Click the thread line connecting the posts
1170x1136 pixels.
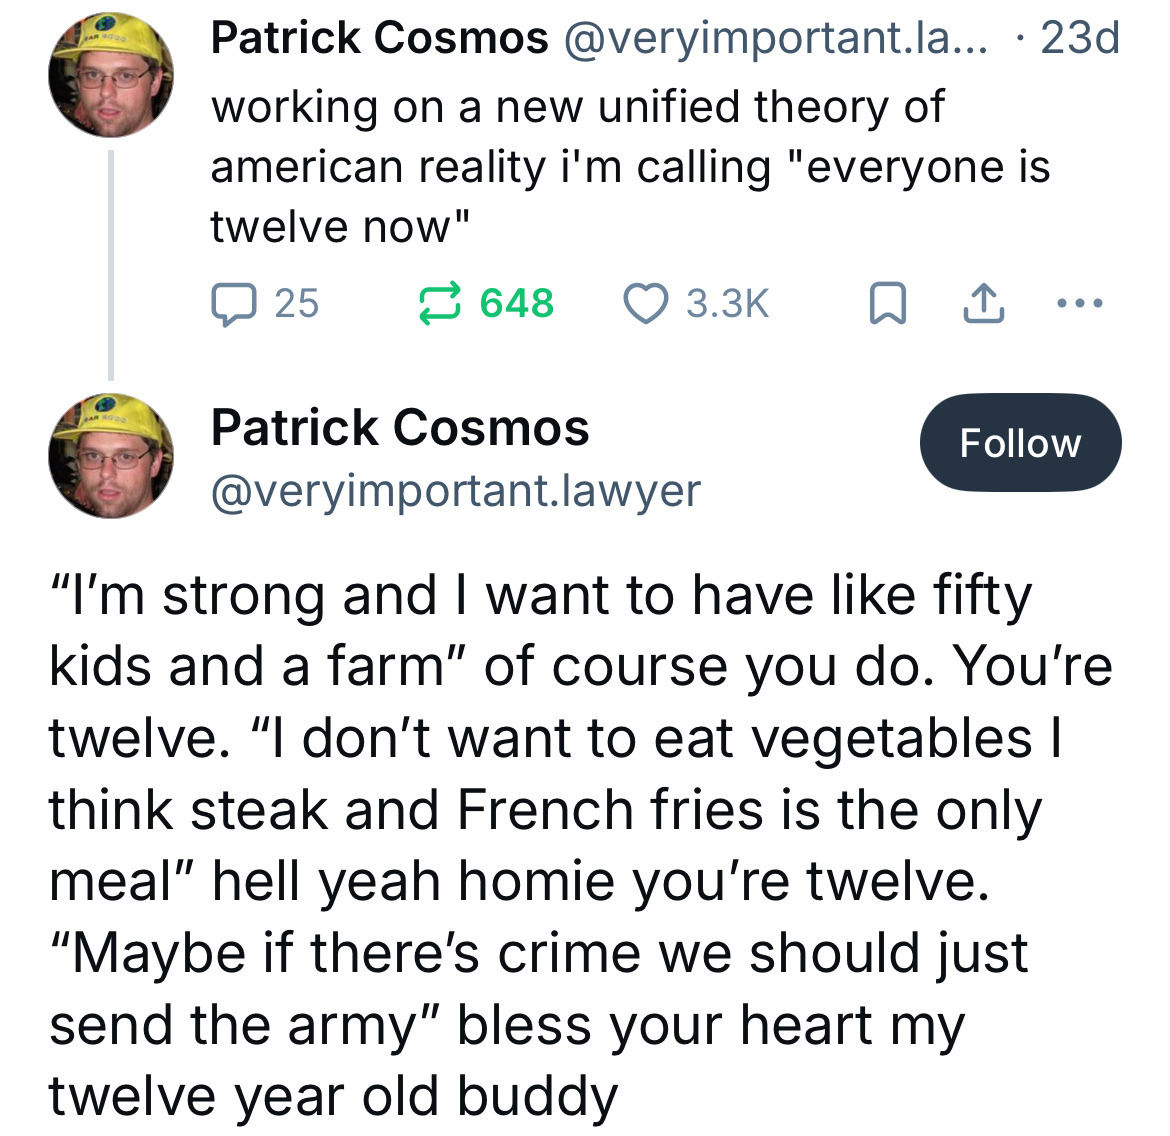click(111, 265)
